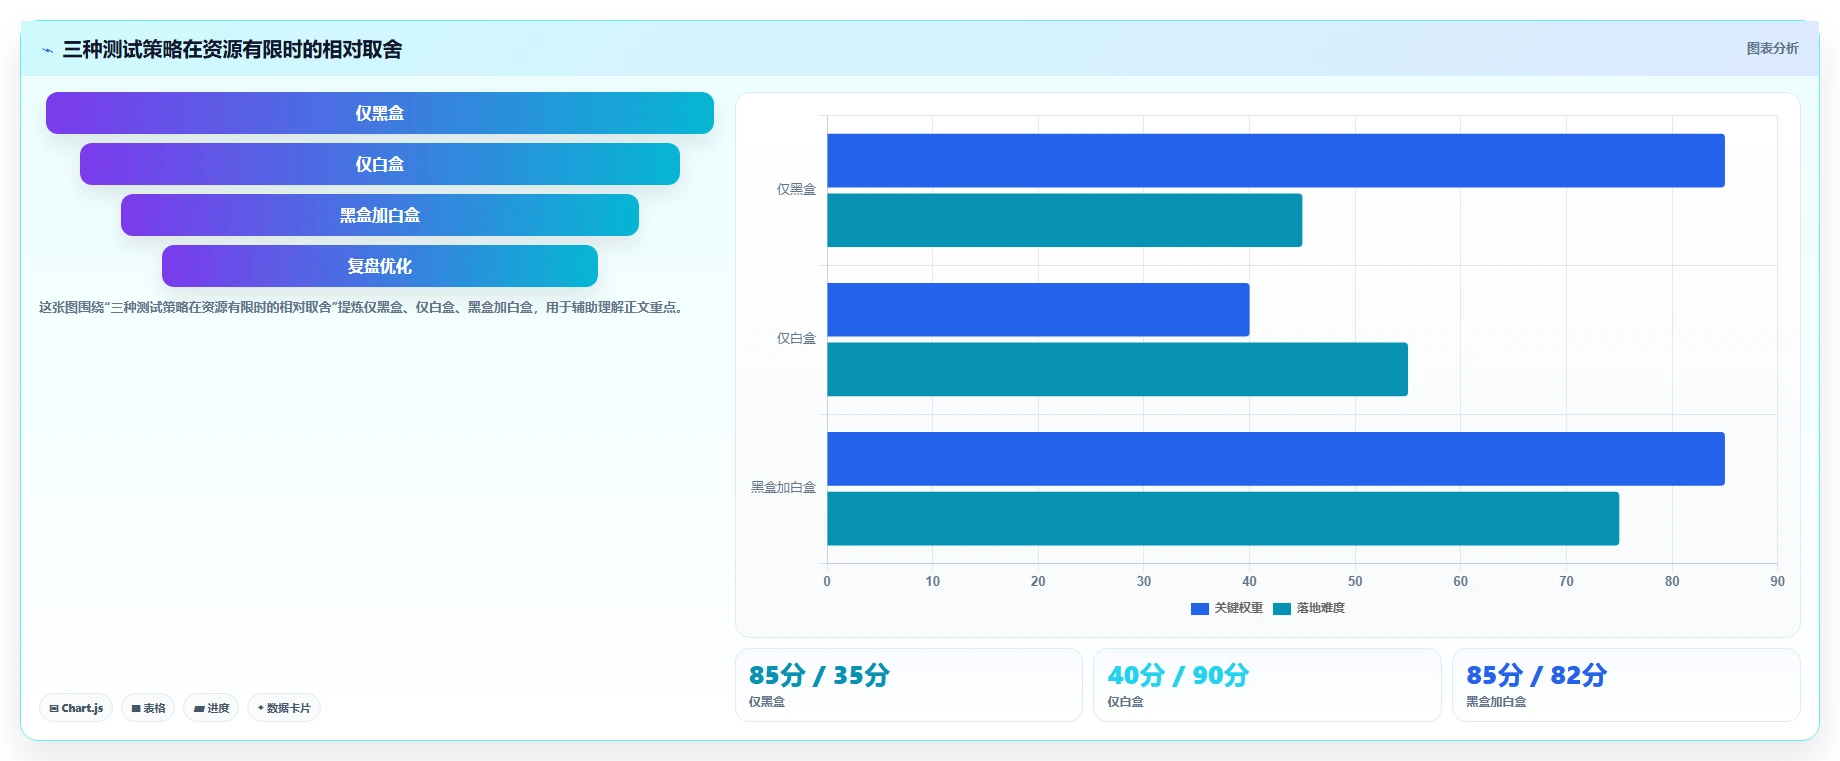The height and width of the screenshot is (761, 1840).
Task: Click the 40分 / 90分 data card
Action: 1267,685
